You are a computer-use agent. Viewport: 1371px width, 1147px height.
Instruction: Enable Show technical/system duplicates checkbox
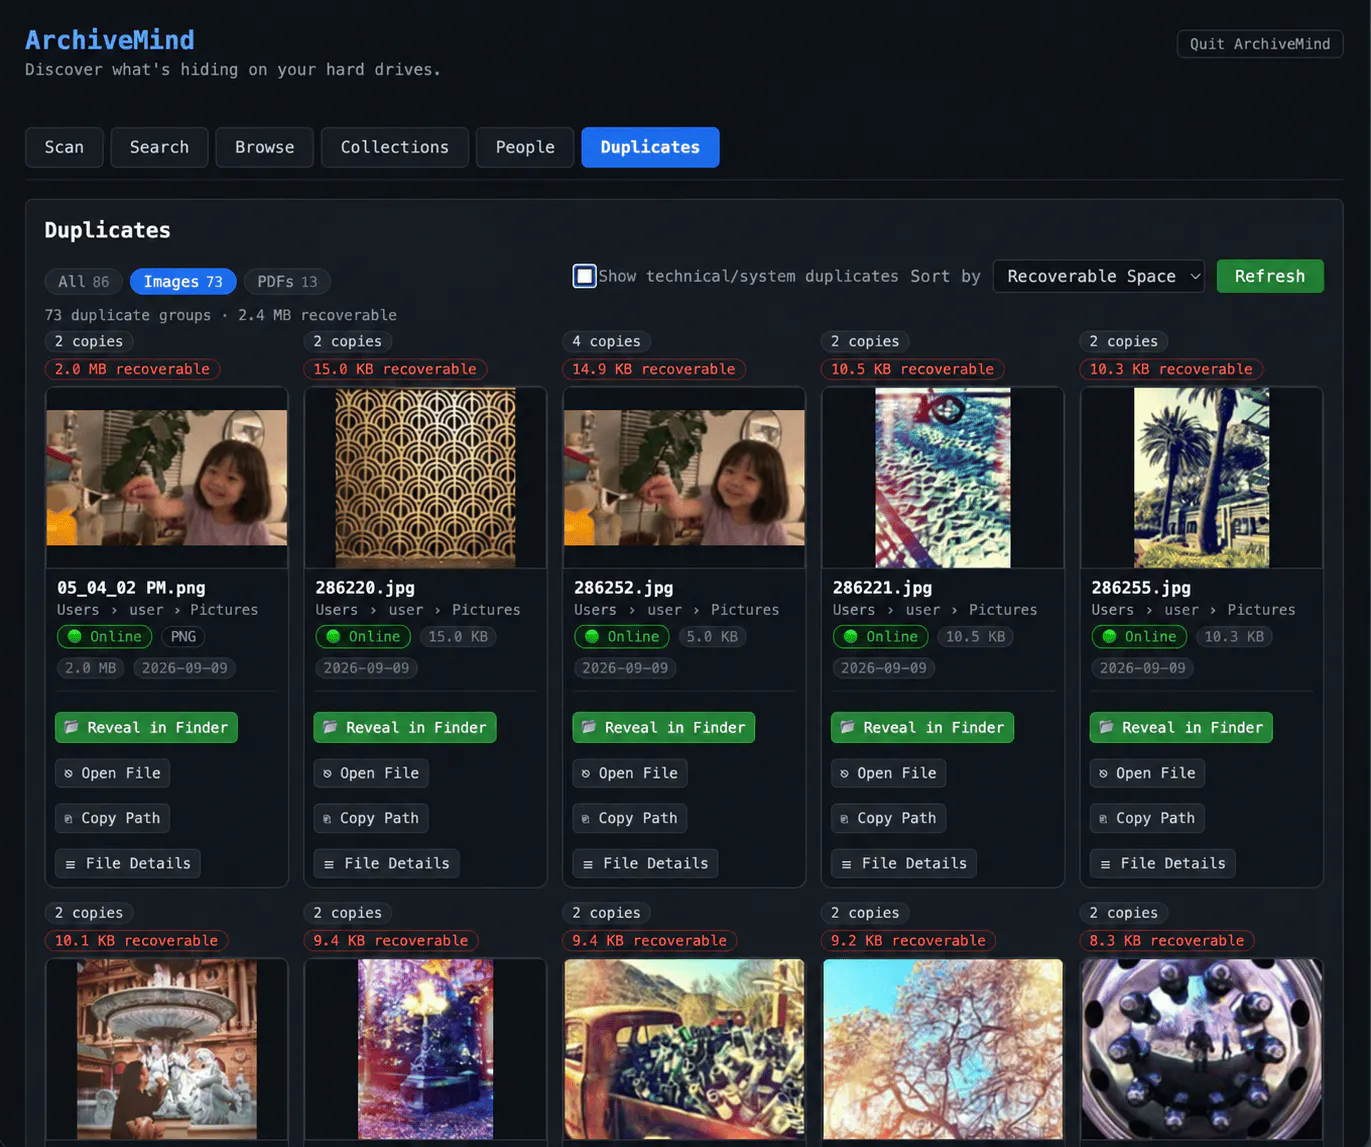click(x=584, y=276)
